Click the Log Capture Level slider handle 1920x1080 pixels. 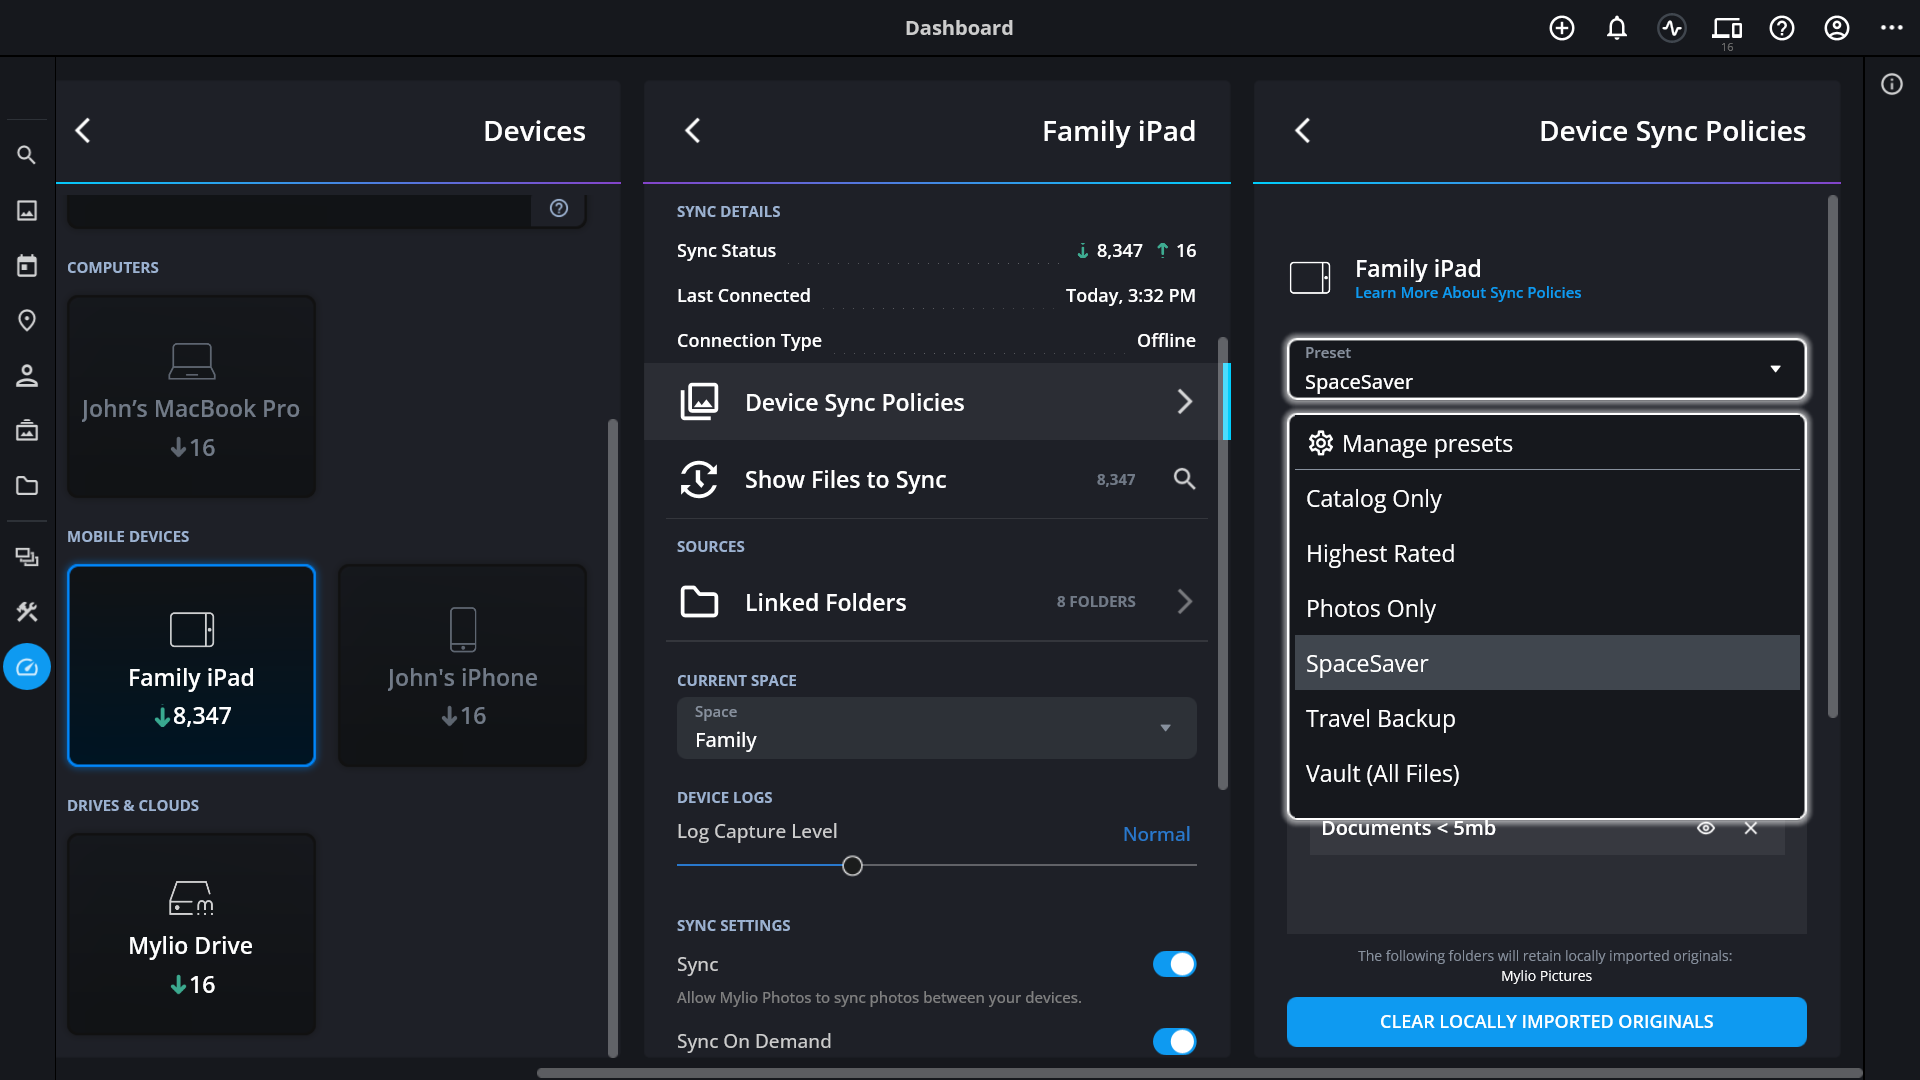pyautogui.click(x=852, y=866)
